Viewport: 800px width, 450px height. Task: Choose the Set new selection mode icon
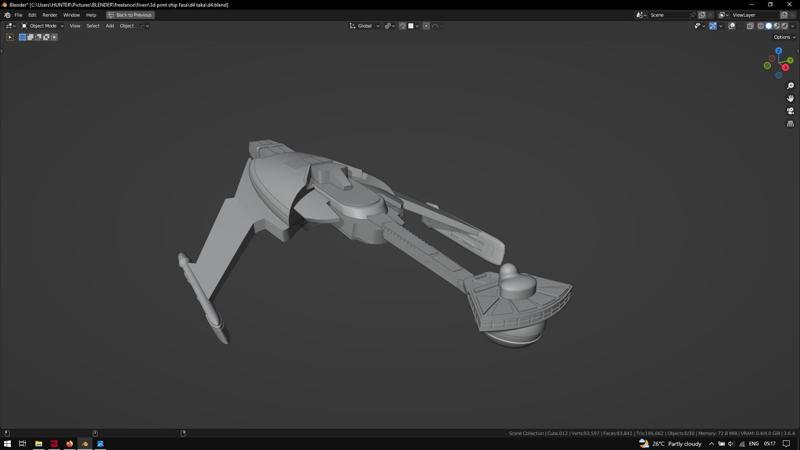(x=22, y=37)
